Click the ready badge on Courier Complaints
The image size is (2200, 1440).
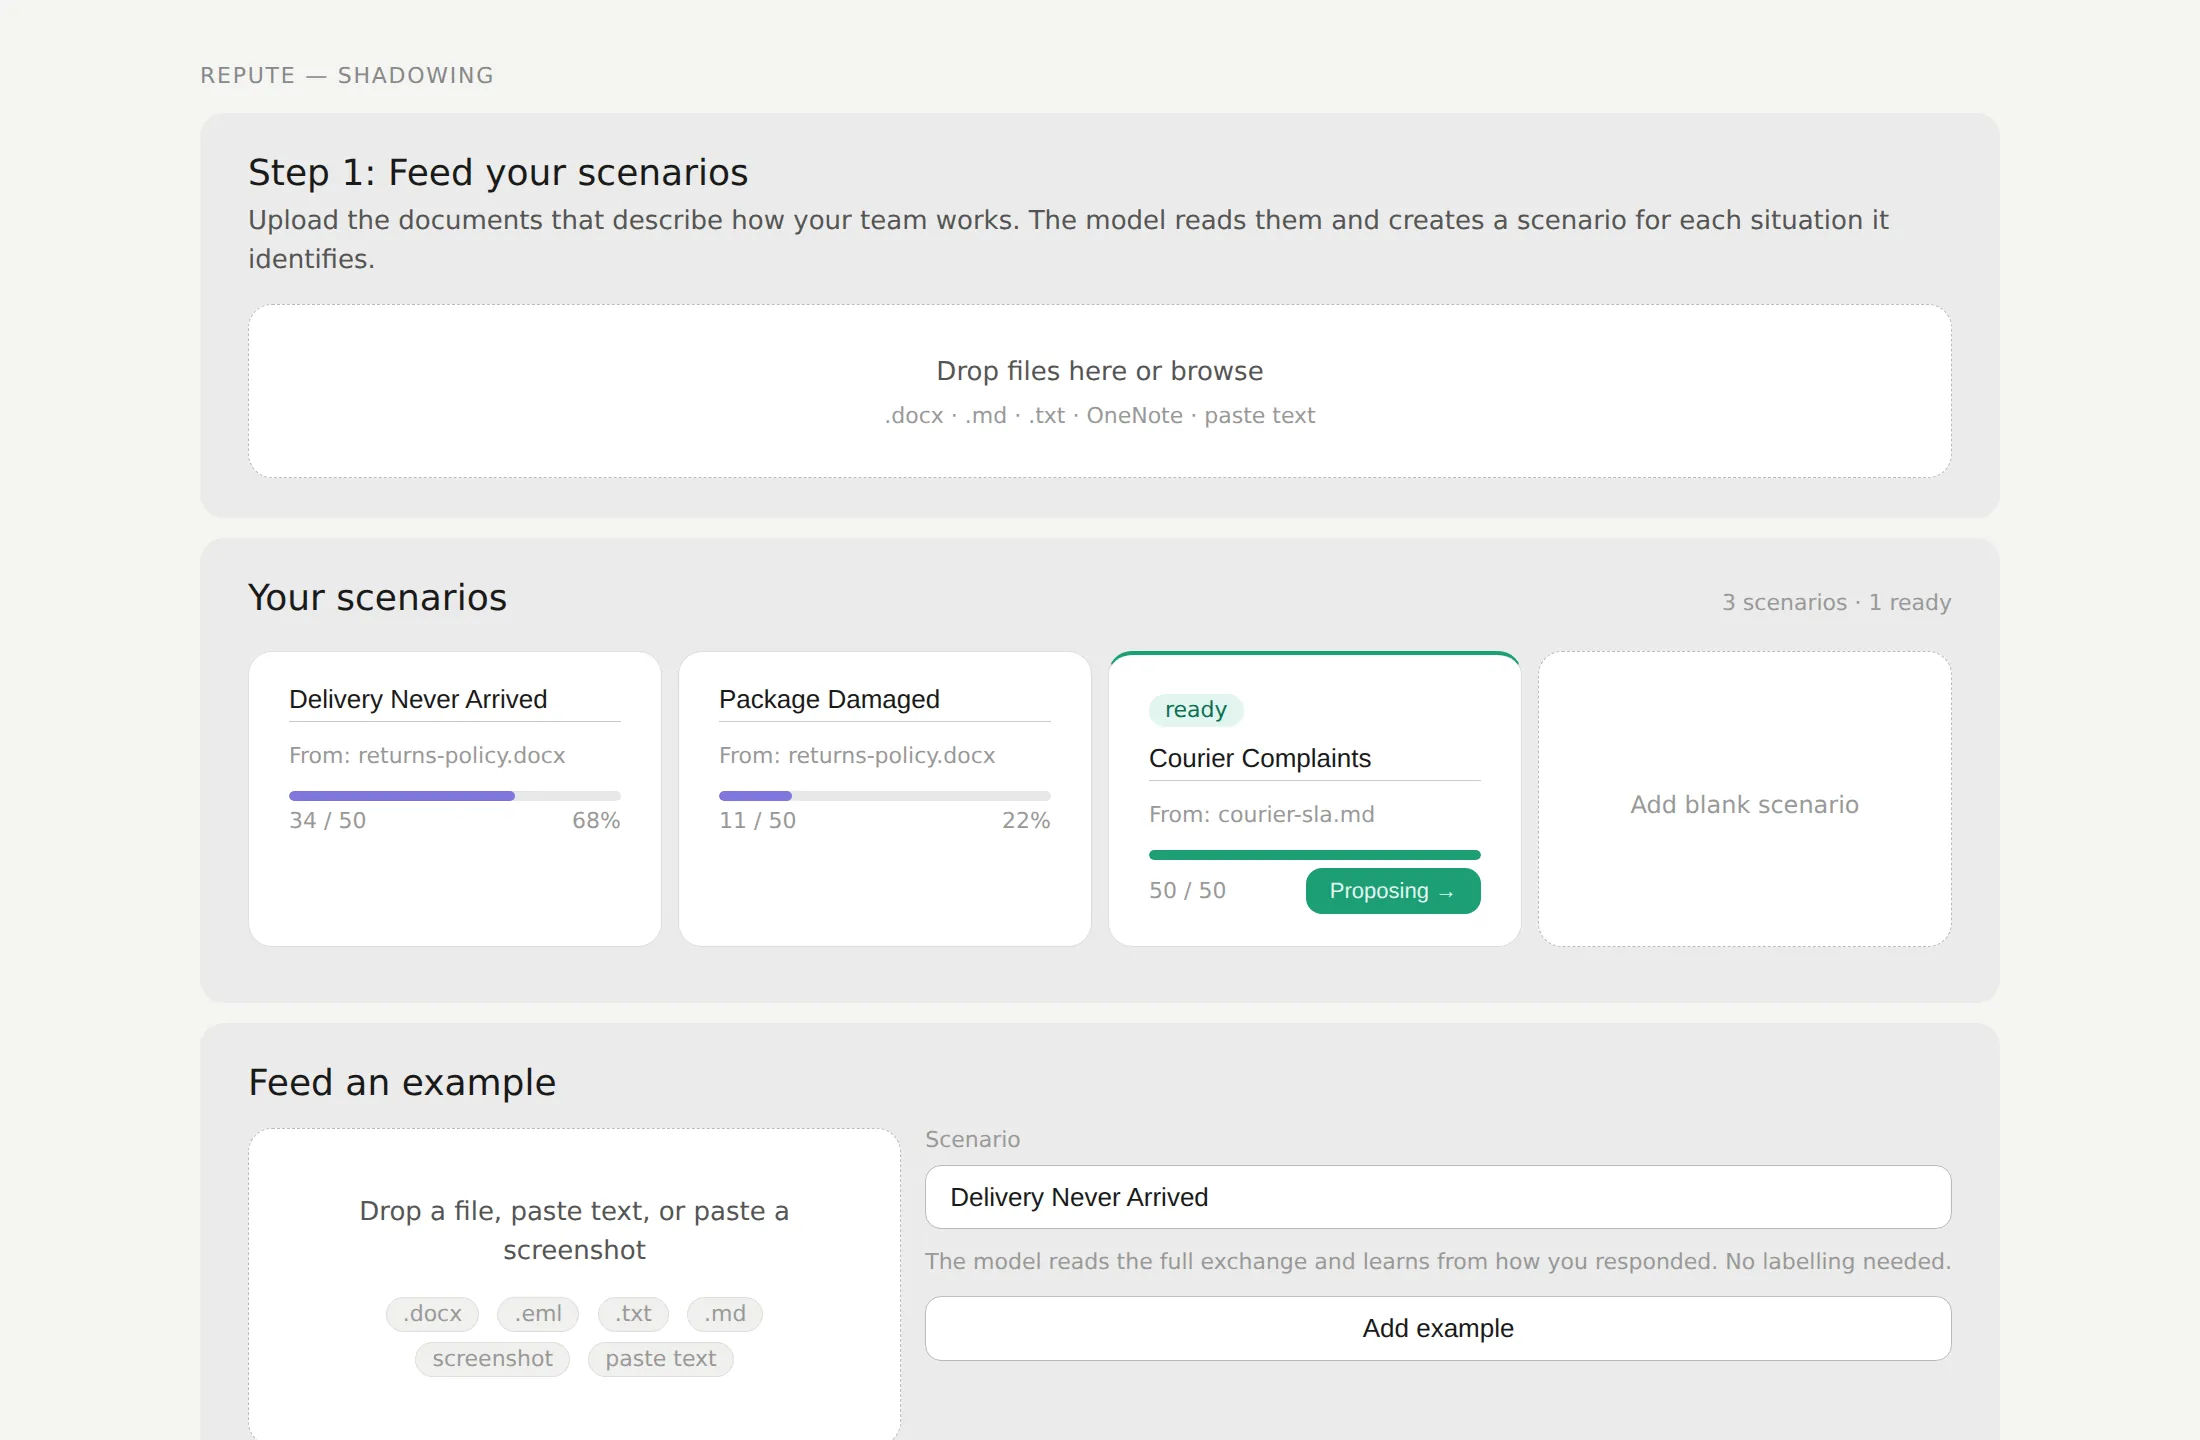[1196, 709]
